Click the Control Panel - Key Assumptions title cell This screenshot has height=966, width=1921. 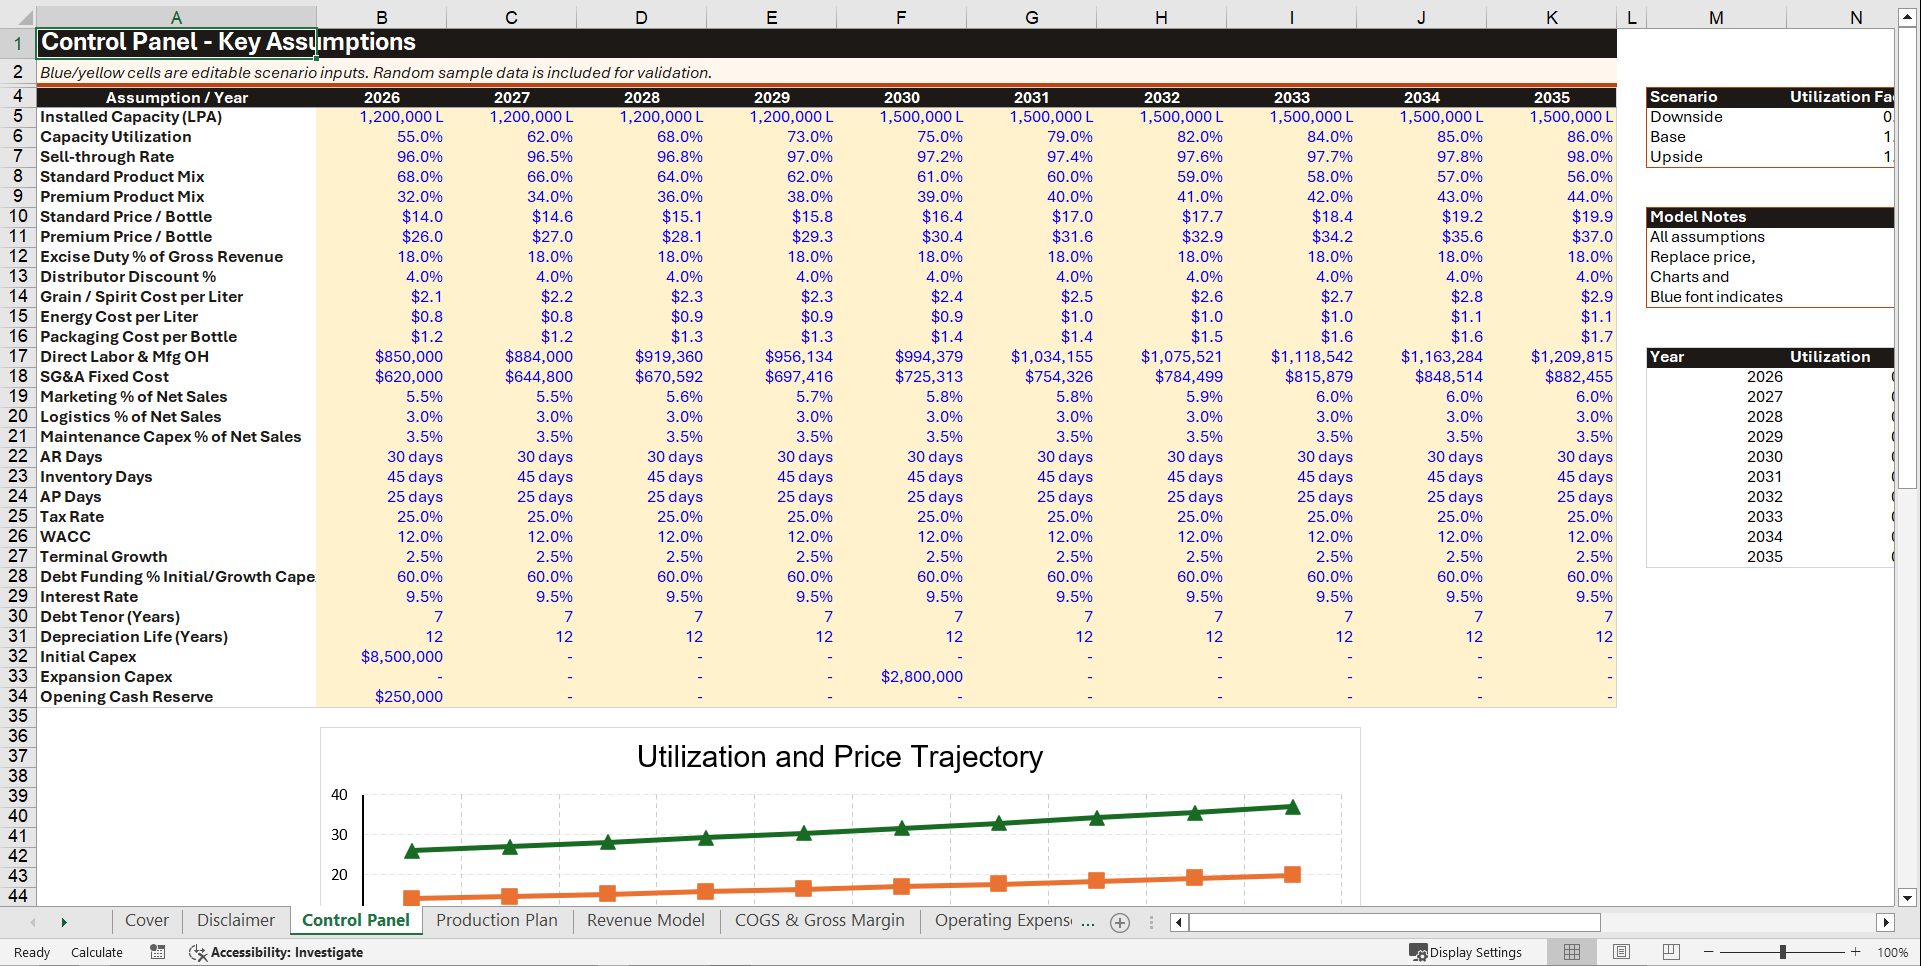coord(177,42)
